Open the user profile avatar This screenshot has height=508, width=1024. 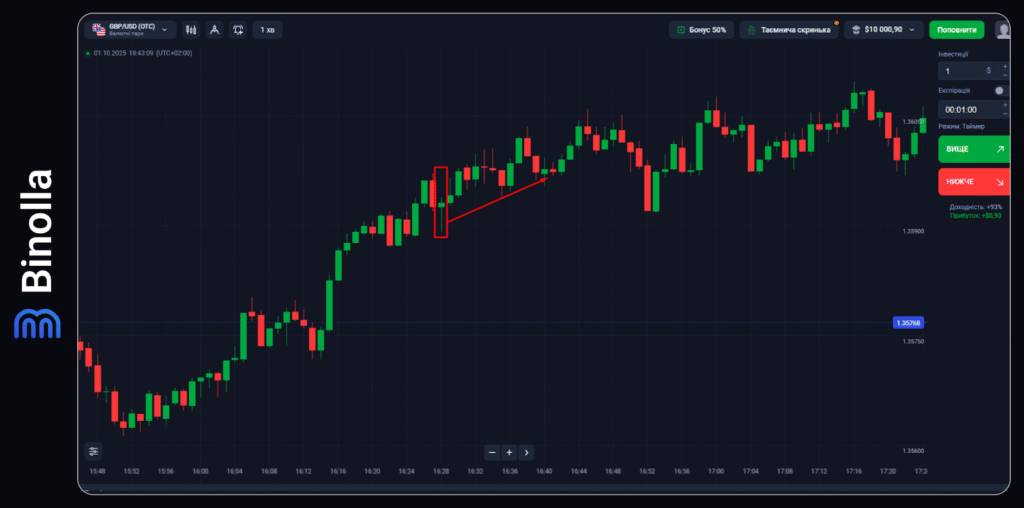(x=1002, y=30)
